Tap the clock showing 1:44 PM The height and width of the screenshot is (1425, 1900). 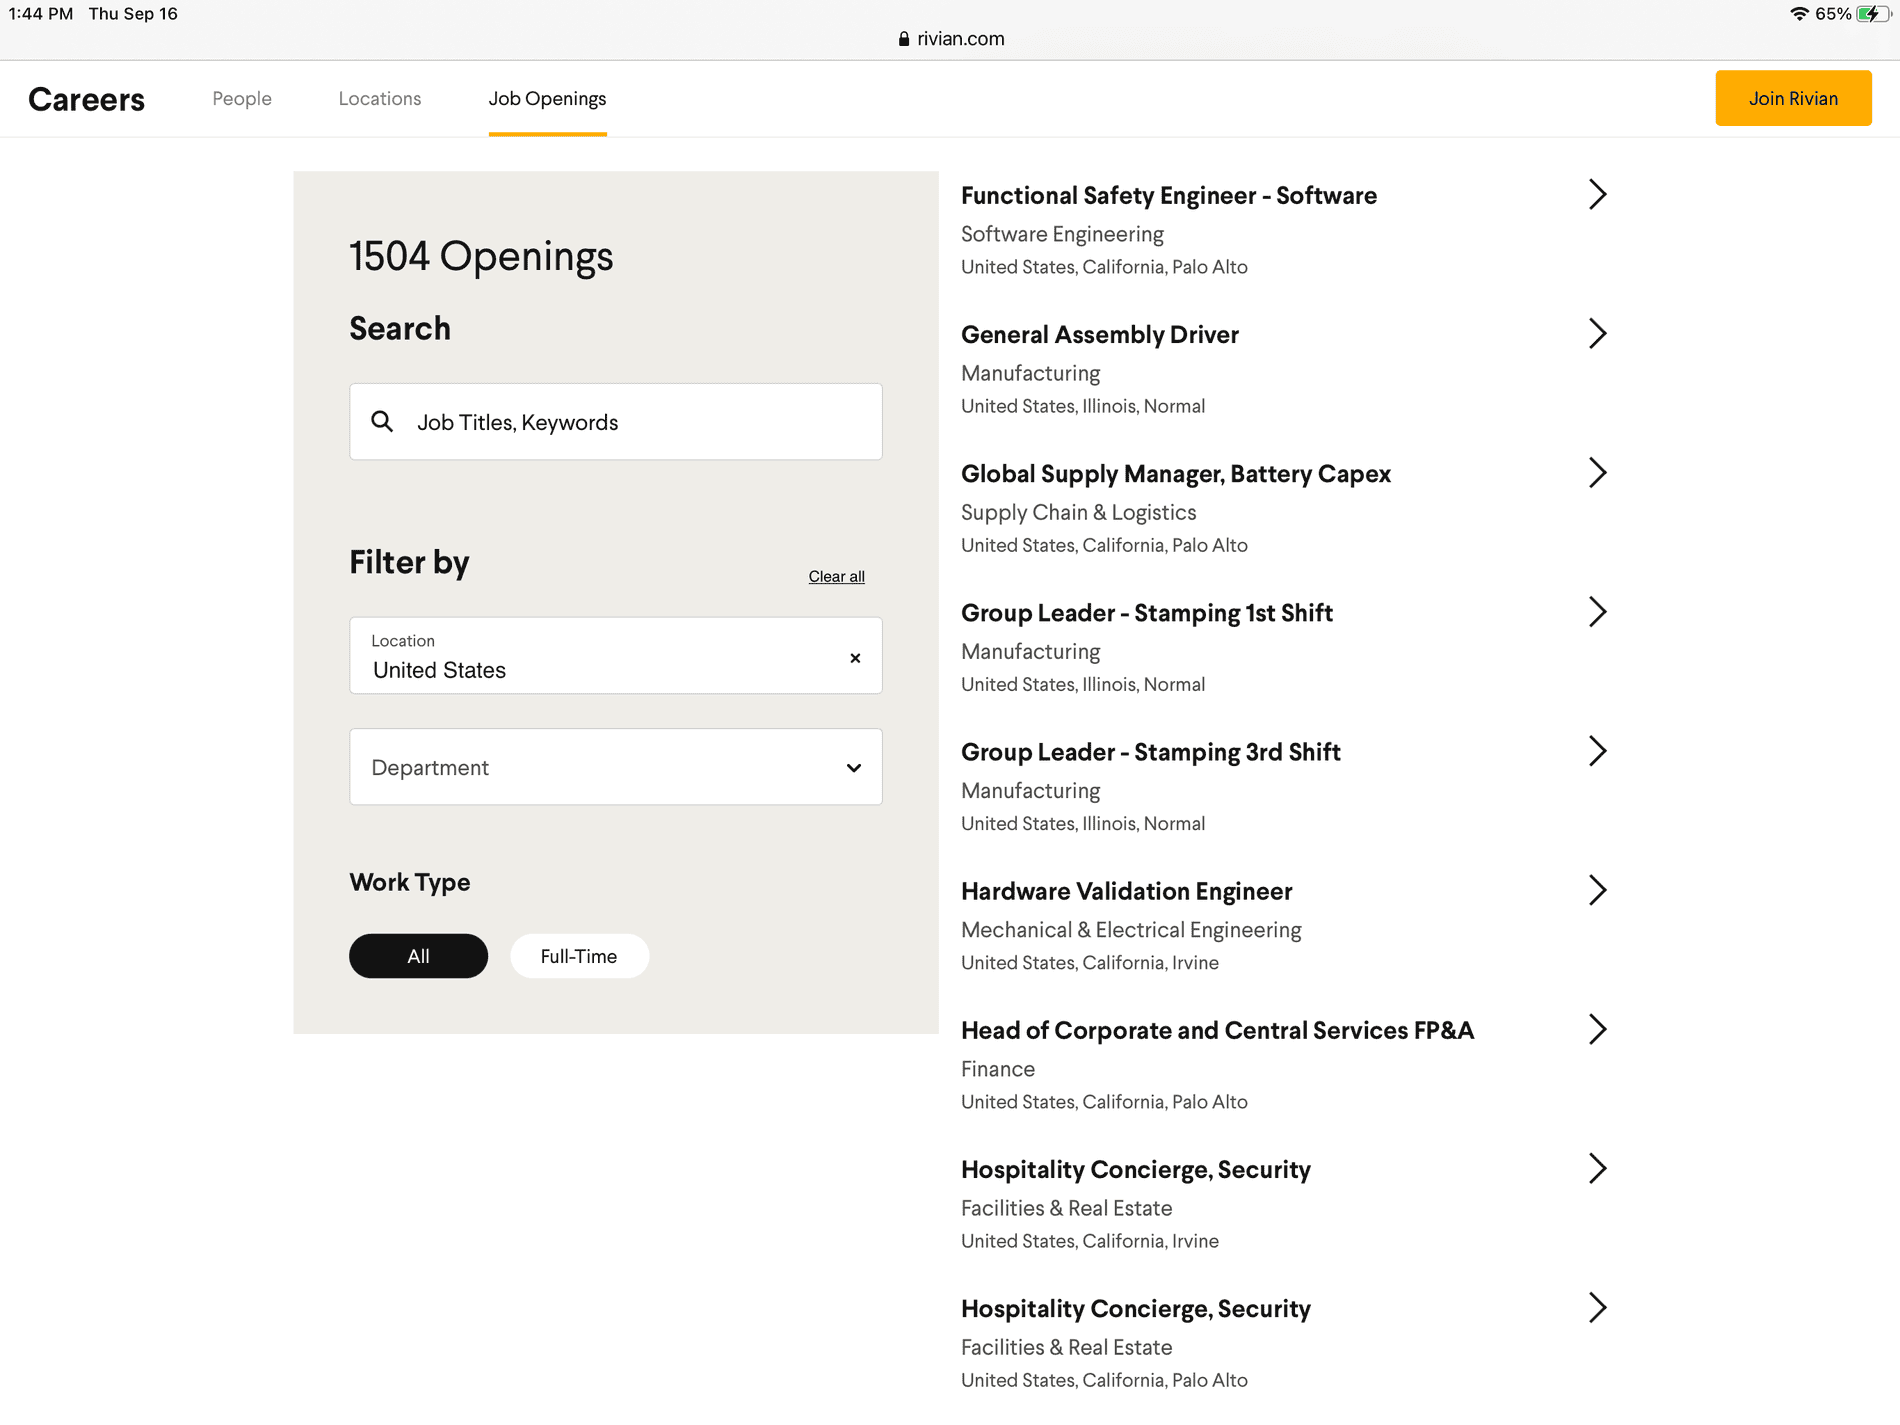(x=41, y=14)
